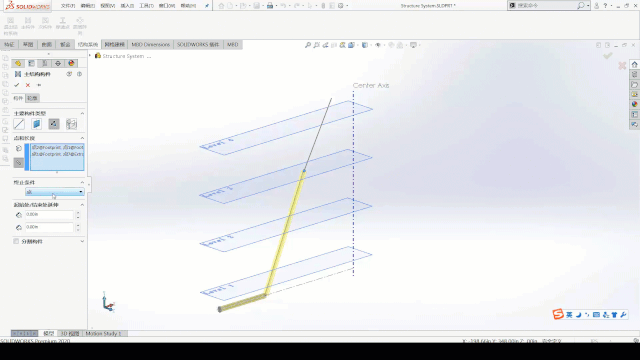The image size is (640, 360).
Task: Open the 工具 menu in the menu bar
Action: coord(147,6)
